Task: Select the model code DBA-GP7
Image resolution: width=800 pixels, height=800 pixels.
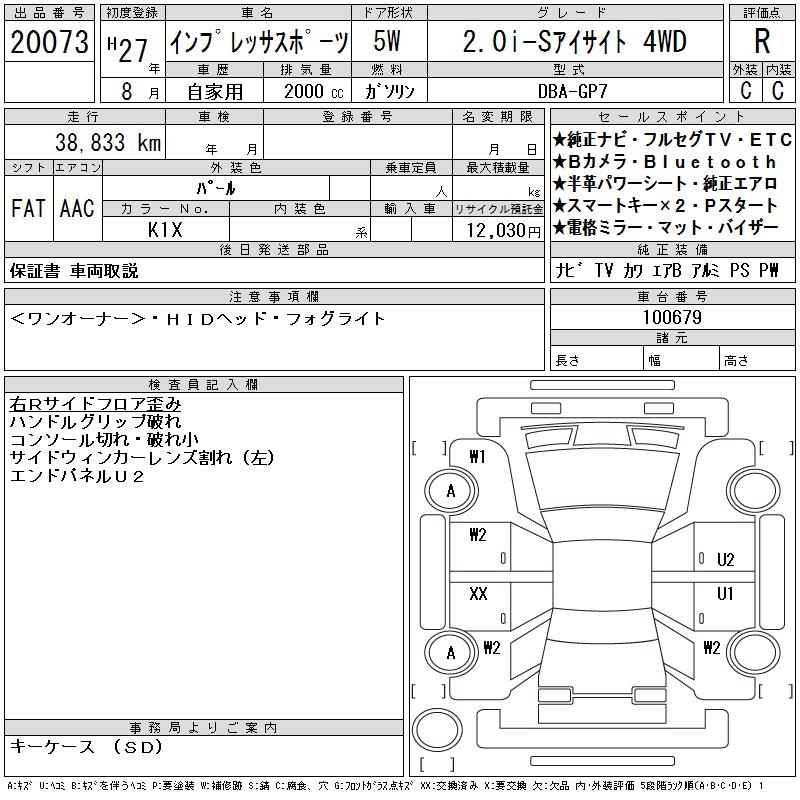Action: (x=573, y=91)
